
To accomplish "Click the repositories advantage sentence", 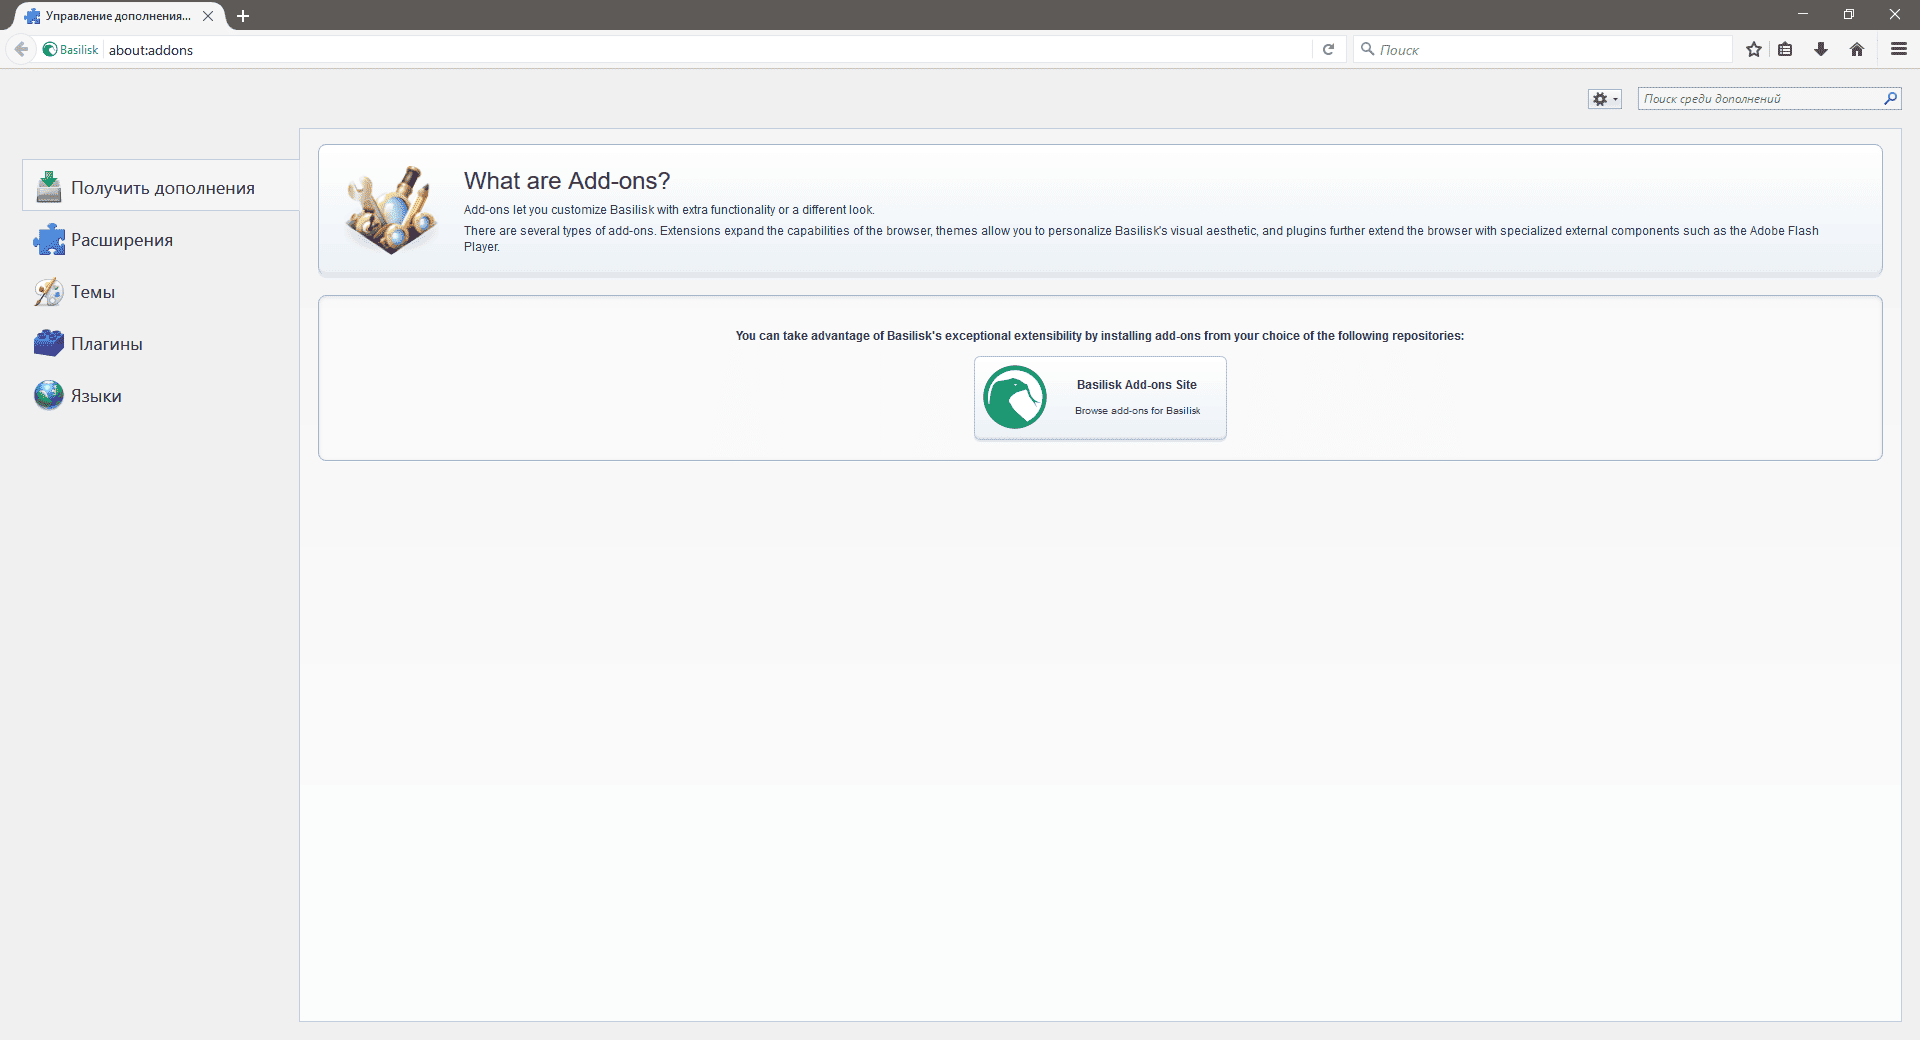I will click(1100, 336).
